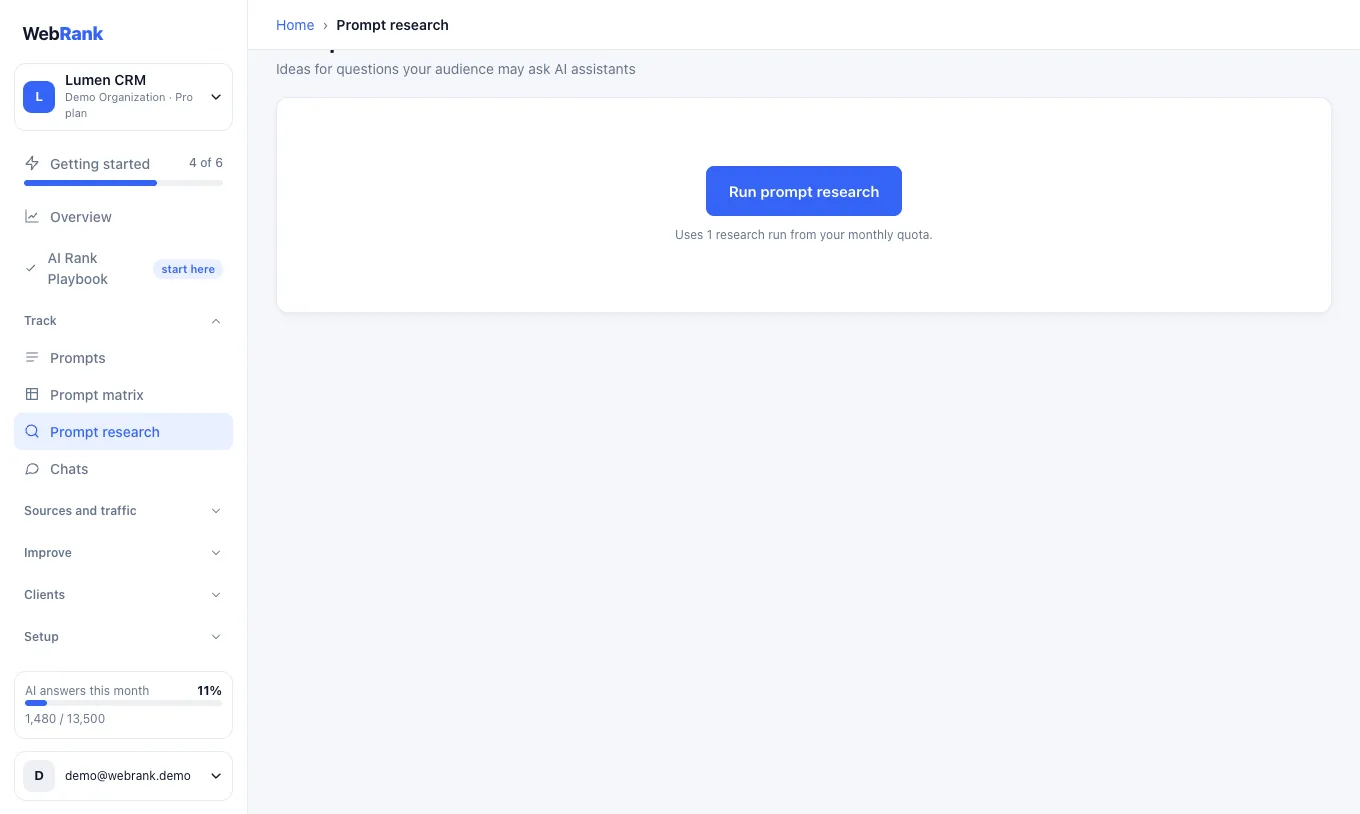Click the AI Rank Playbook checkmark icon
Image resolution: width=1360 pixels, height=814 pixels.
31,269
